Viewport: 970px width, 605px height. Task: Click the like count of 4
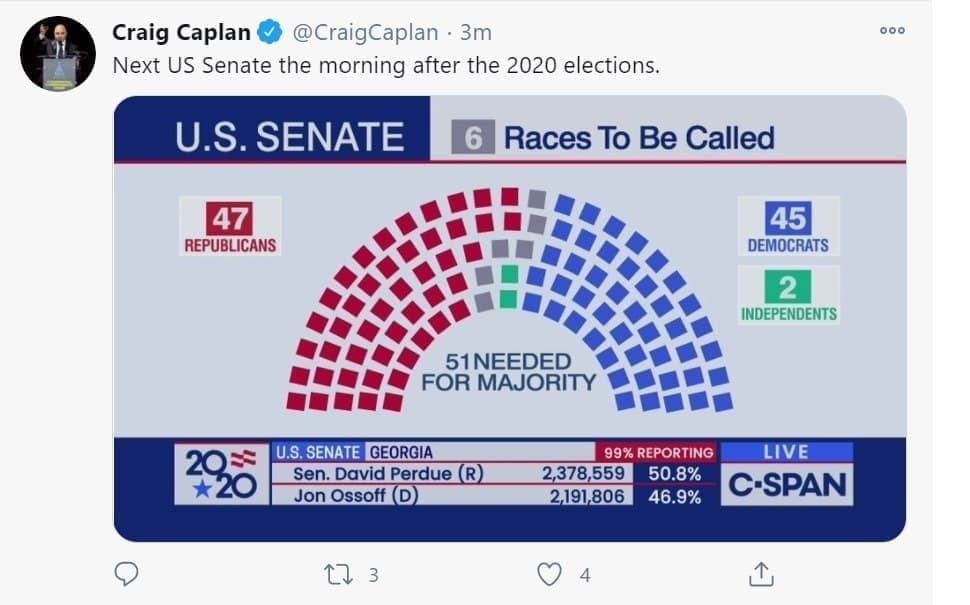[584, 575]
